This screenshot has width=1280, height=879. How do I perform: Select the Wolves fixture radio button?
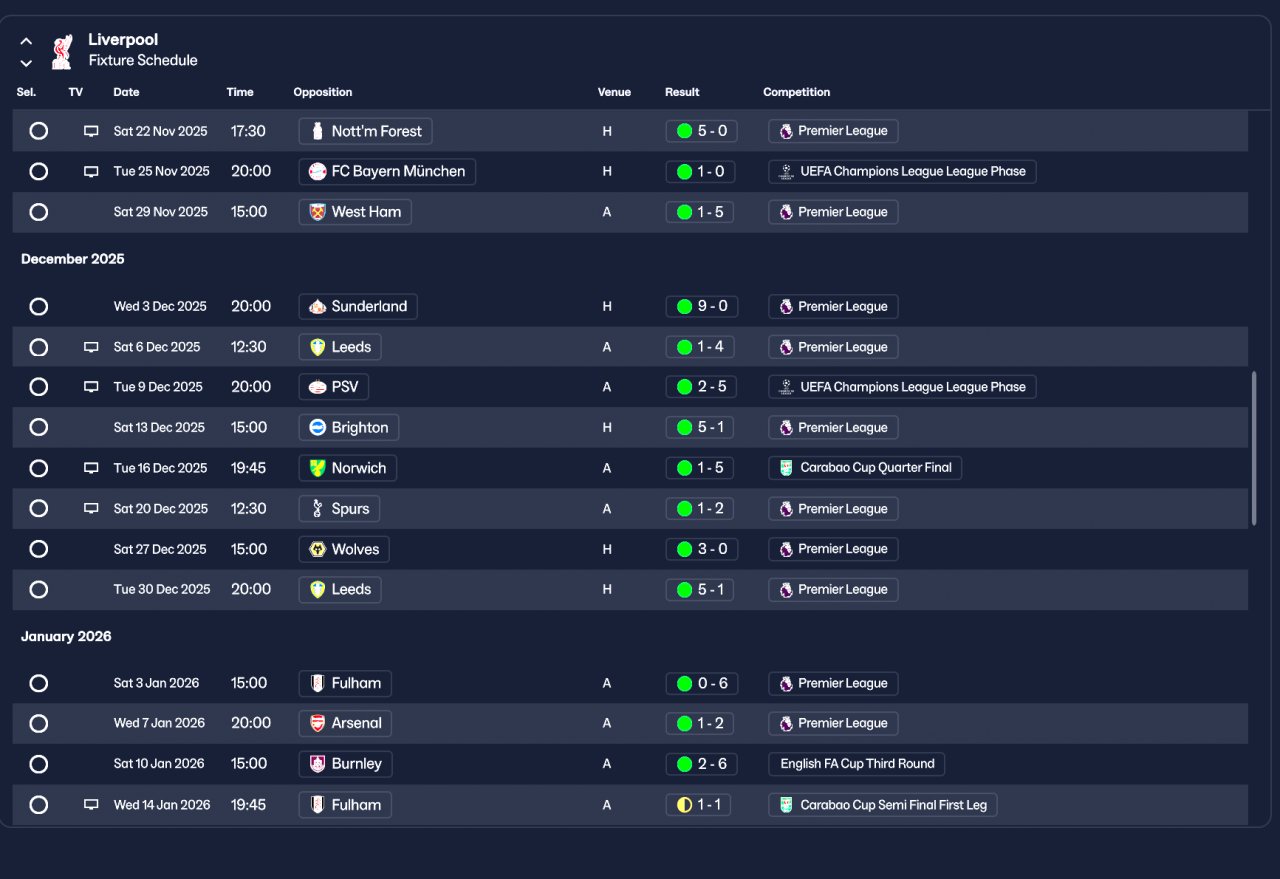pos(39,549)
